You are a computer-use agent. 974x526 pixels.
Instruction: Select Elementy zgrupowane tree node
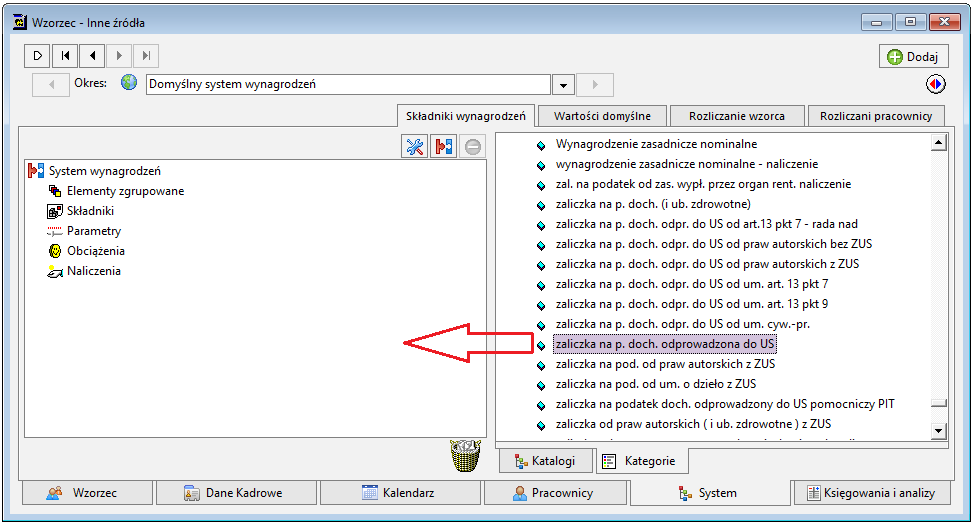(x=125, y=191)
